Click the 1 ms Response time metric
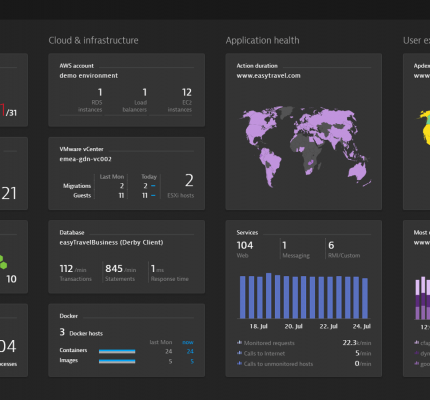 157,269
